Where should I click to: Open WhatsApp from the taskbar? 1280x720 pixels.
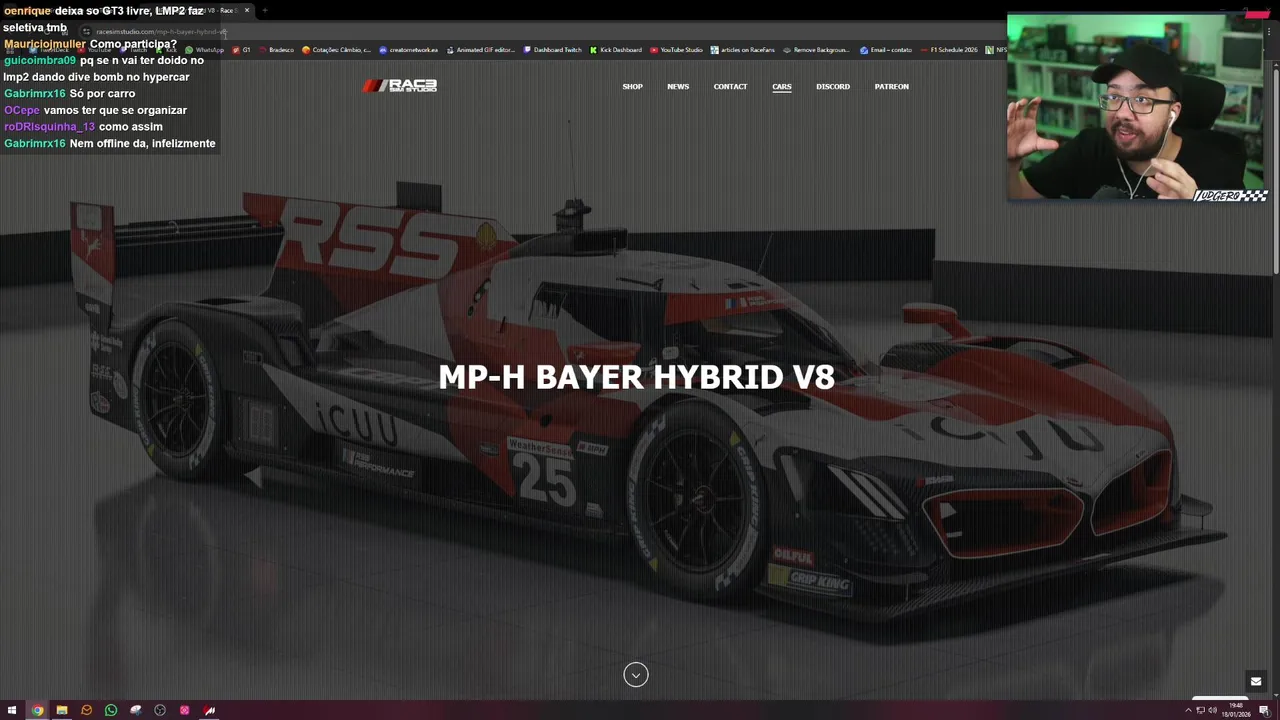(110, 710)
